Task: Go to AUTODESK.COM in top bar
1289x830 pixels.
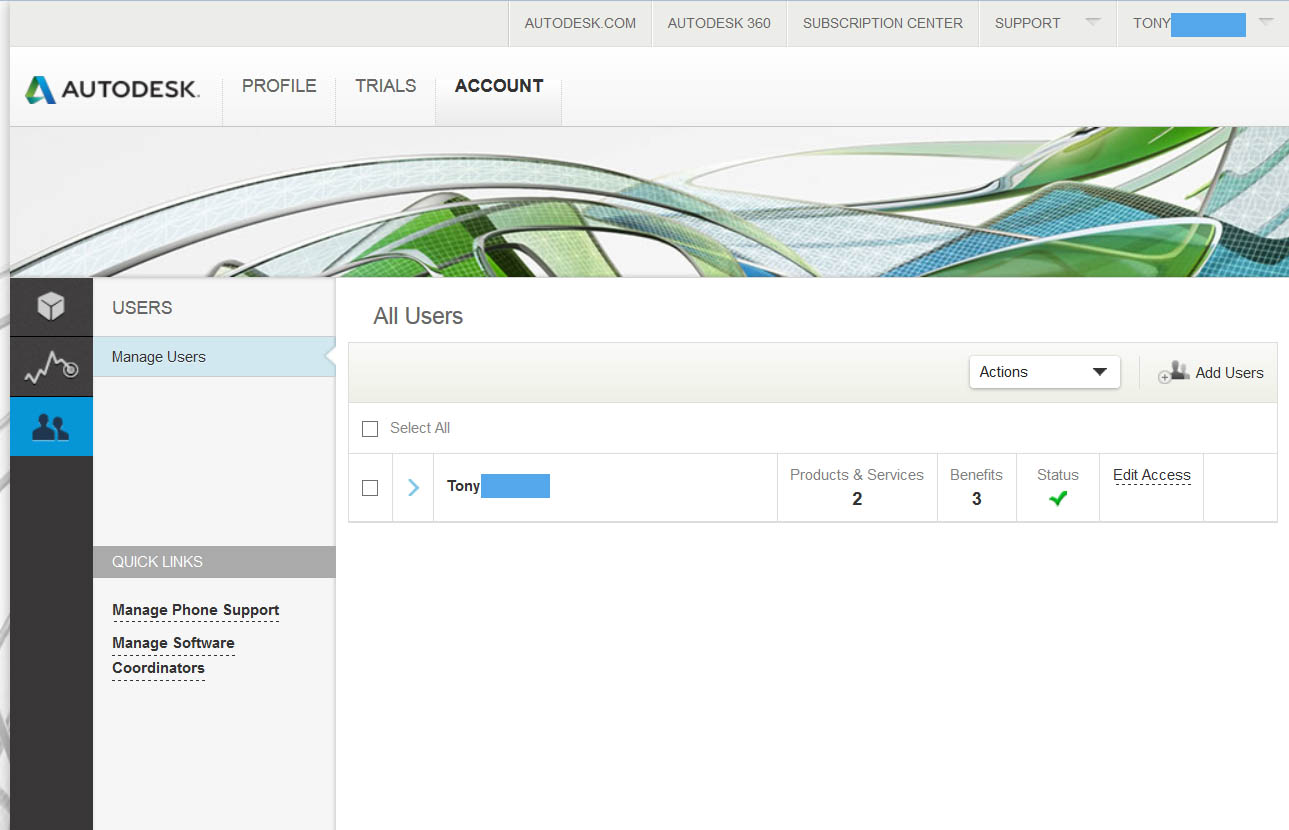Action: pyautogui.click(x=580, y=23)
